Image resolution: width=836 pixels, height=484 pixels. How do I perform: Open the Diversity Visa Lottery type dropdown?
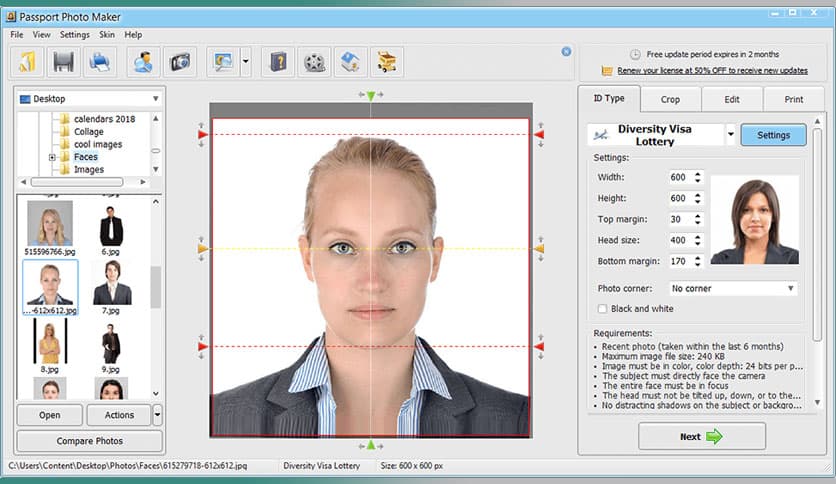pyautogui.click(x=731, y=135)
